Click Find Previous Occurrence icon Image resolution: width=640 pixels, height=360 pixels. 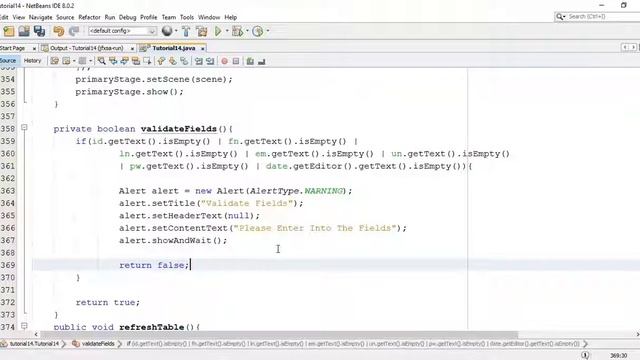coord(113,61)
